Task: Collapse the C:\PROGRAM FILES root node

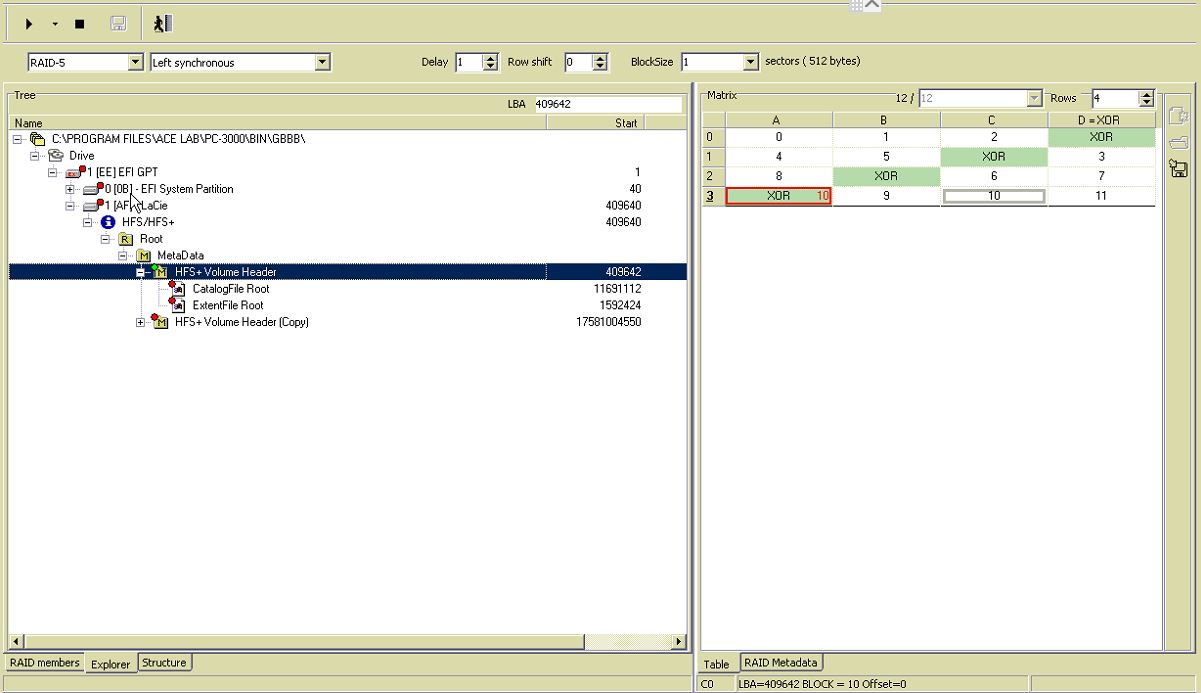Action: point(18,139)
